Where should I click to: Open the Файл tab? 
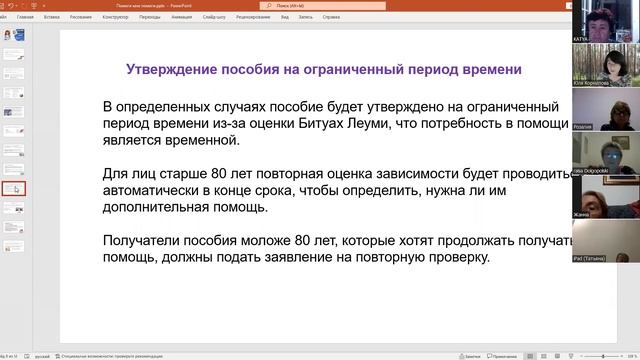(x=3, y=17)
